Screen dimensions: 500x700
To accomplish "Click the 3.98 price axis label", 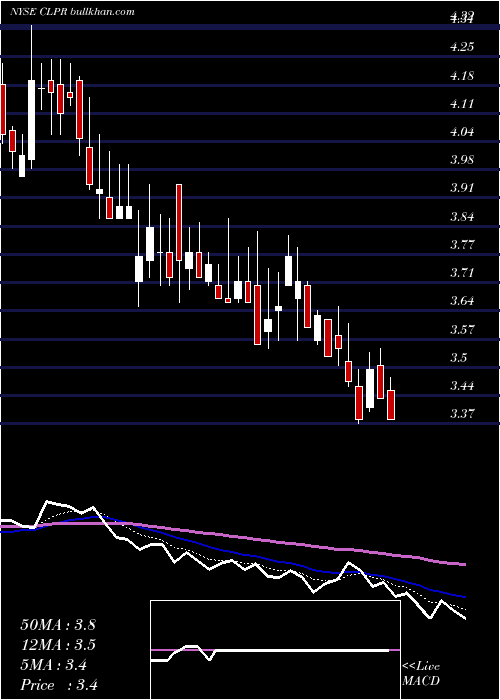I will (x=462, y=160).
